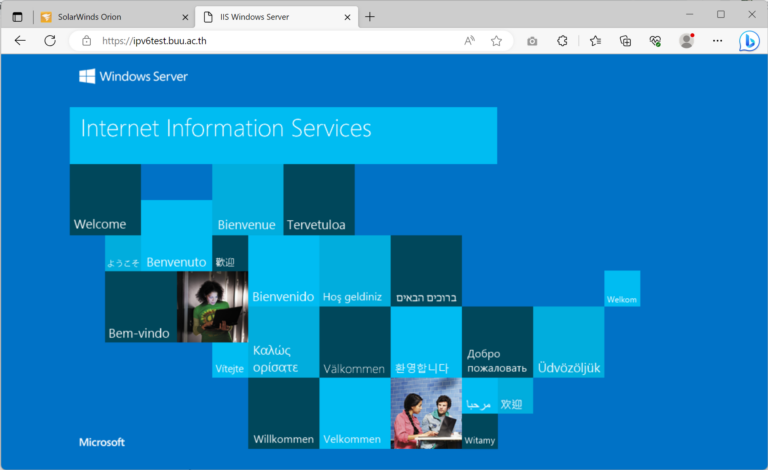
Task: Refresh the IIS Windows Server page
Action: pyautogui.click(x=50, y=41)
